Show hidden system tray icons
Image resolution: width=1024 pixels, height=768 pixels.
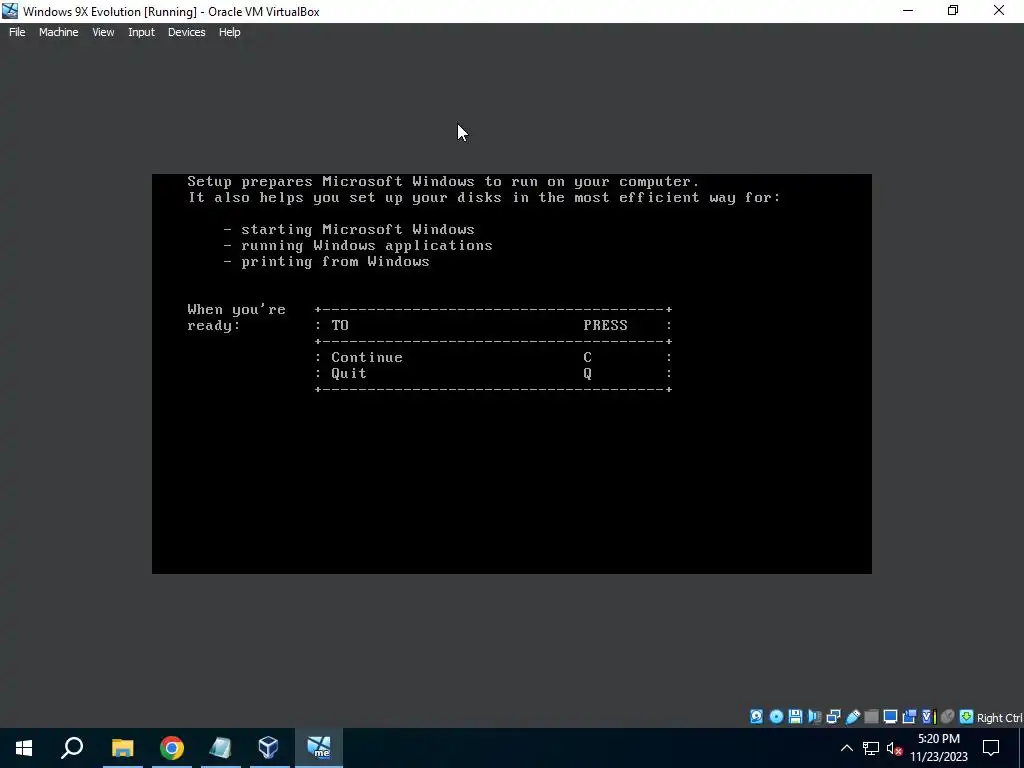846,748
